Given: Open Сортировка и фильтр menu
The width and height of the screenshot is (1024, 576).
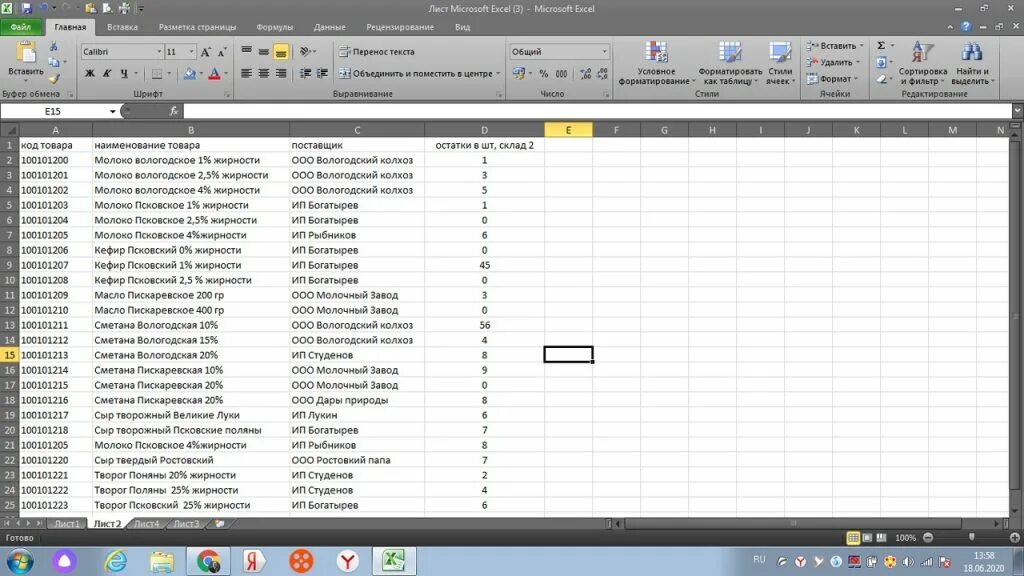Looking at the screenshot, I should pos(923,63).
